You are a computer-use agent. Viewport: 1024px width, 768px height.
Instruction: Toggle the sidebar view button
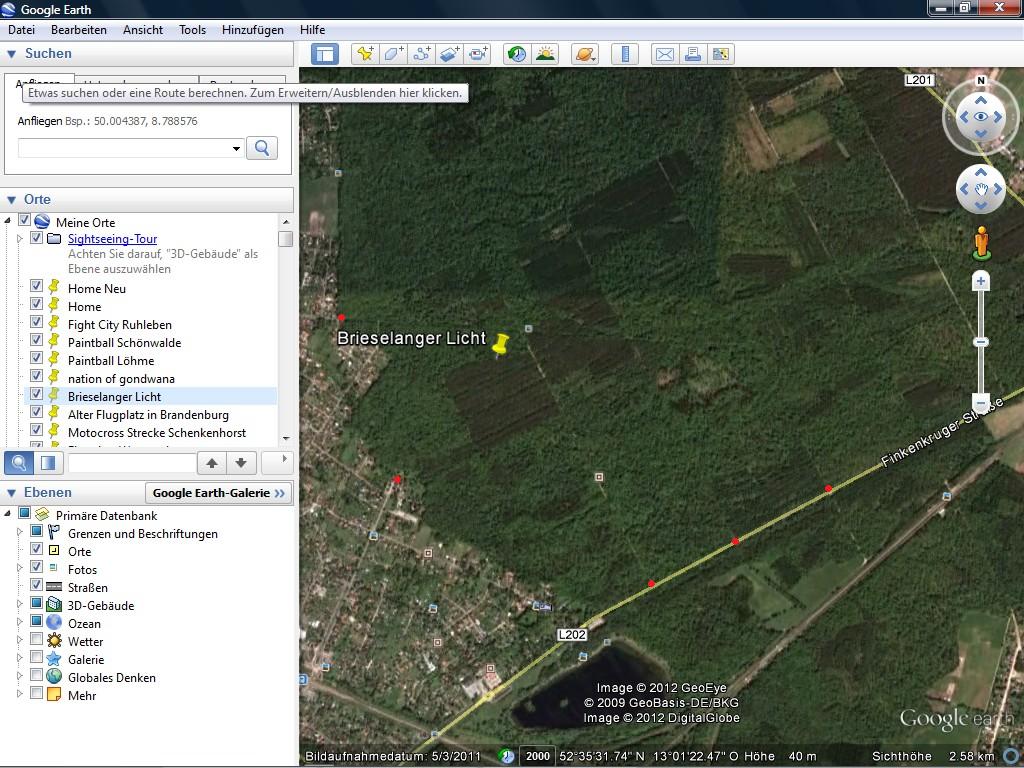coord(325,54)
